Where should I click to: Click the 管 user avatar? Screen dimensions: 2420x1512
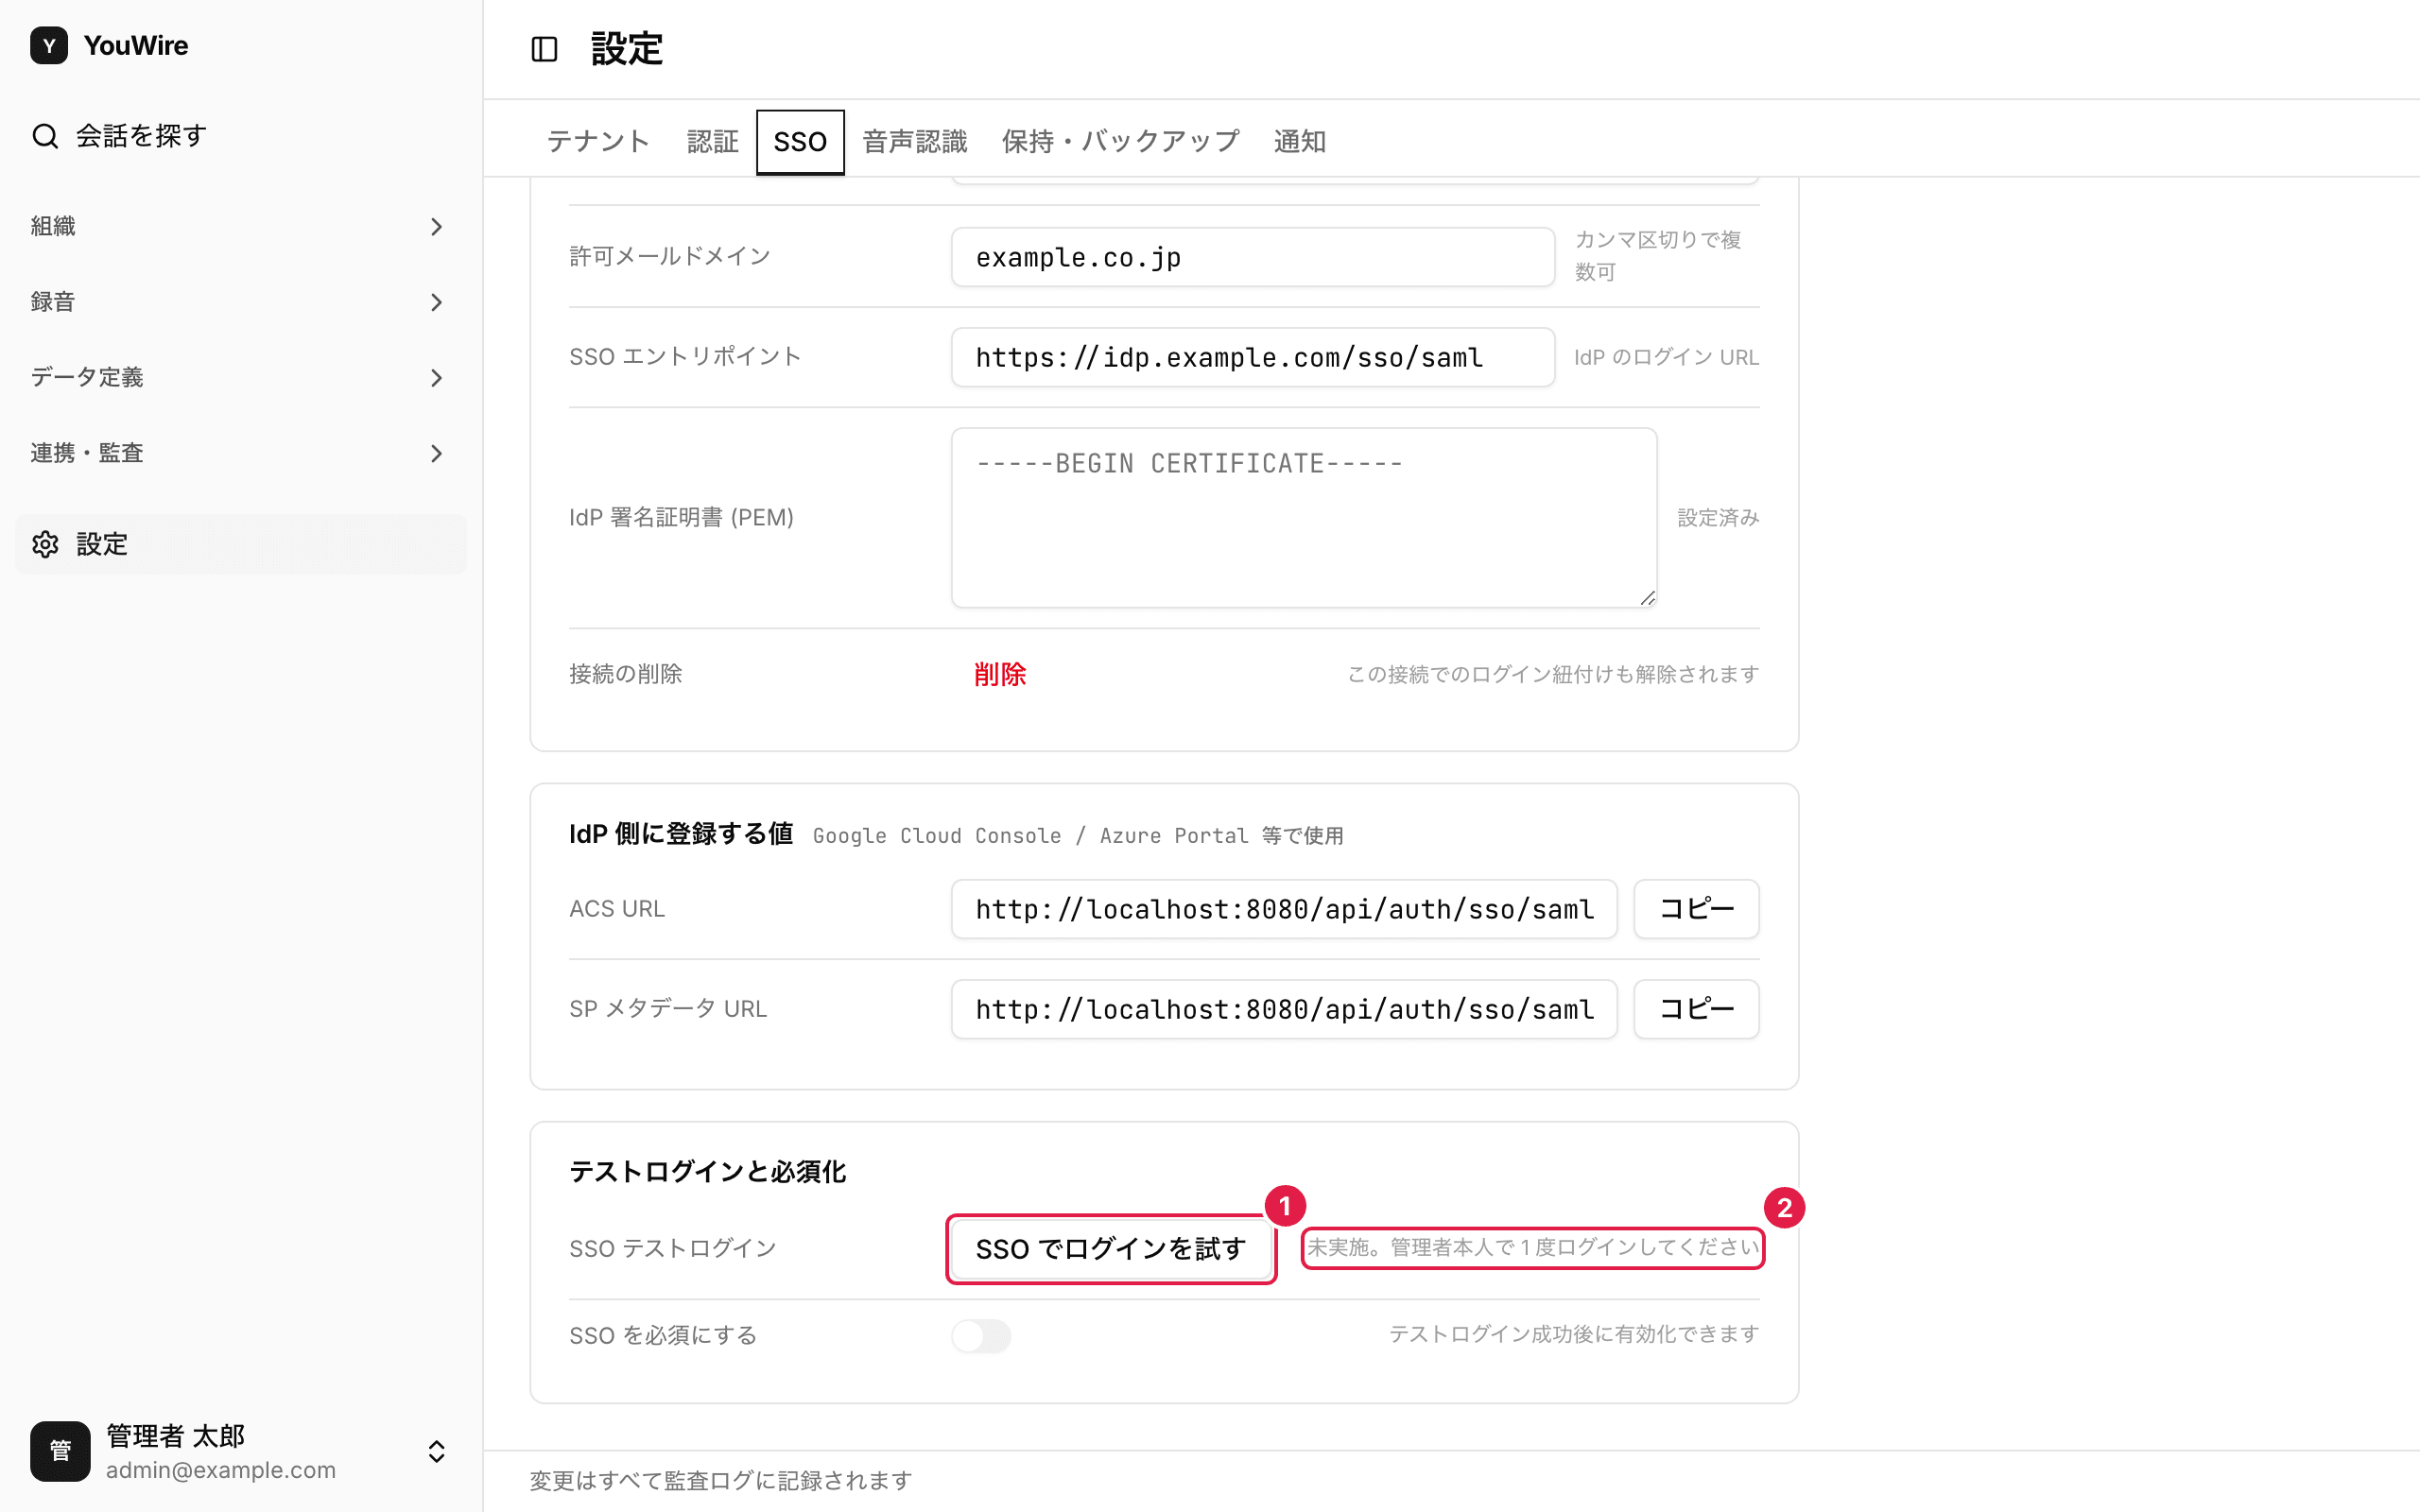pos(60,1451)
